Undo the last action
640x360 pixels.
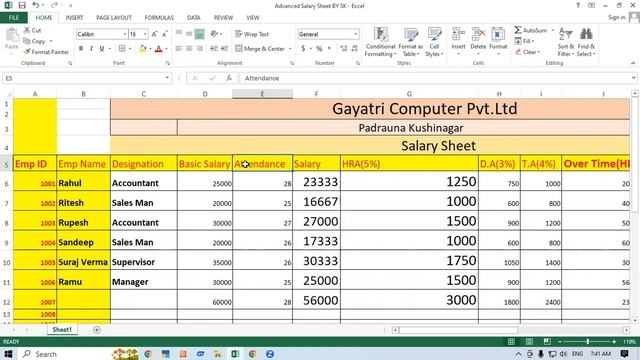[x=36, y=5]
